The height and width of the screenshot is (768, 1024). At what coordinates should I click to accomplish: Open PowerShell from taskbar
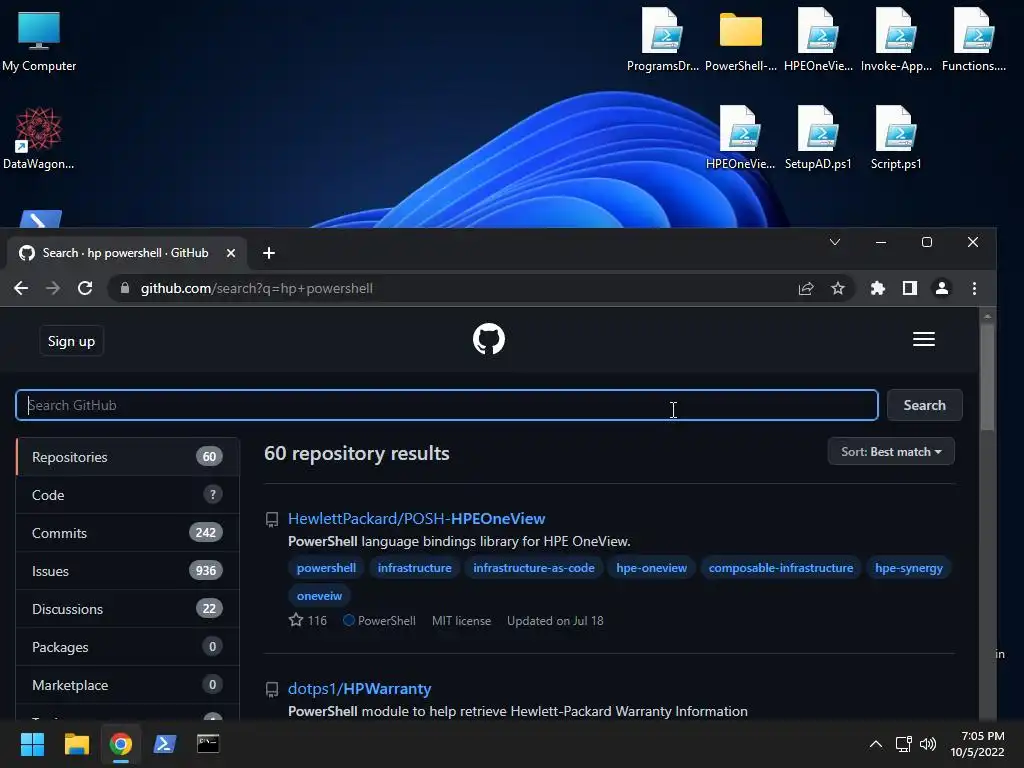coord(164,744)
